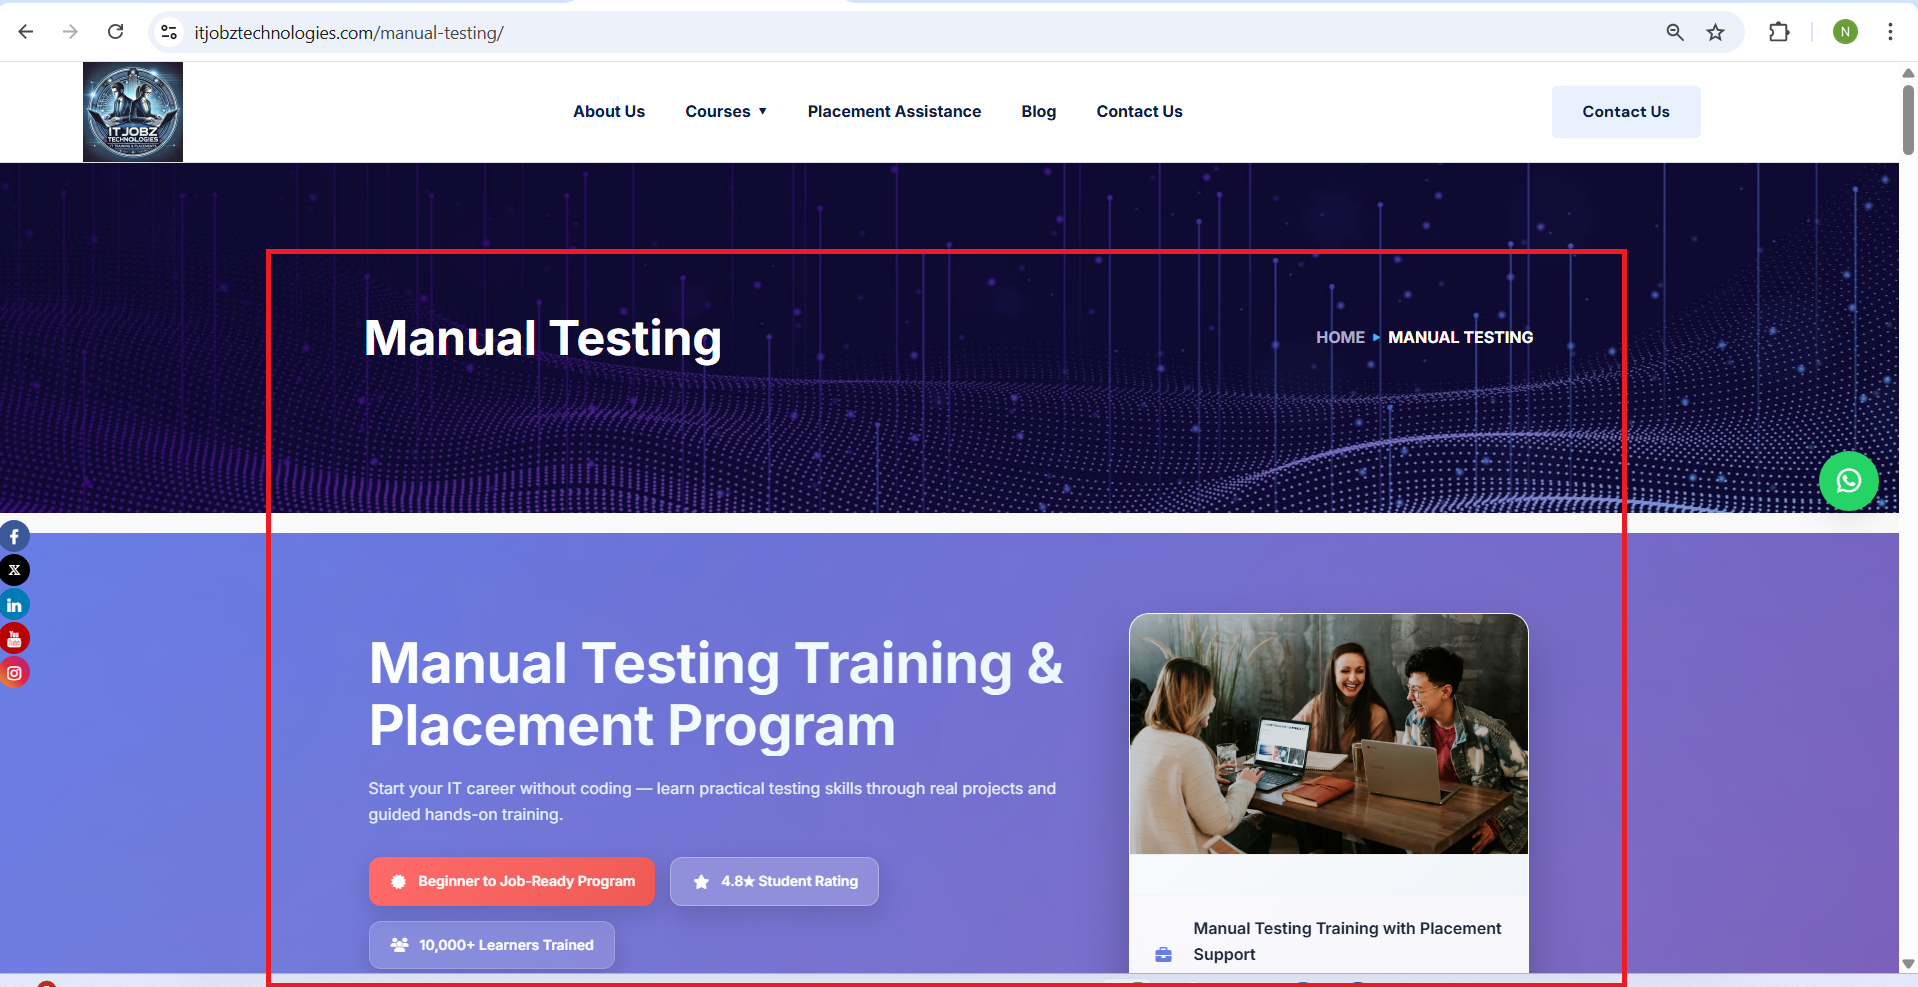Go to Placement Assistance page
This screenshot has height=987, width=1918.
pyautogui.click(x=894, y=112)
